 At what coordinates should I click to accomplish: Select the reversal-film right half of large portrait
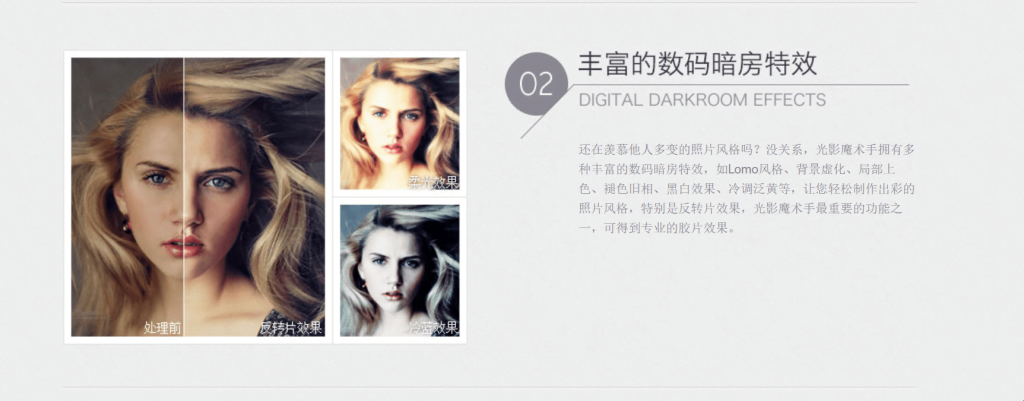click(255, 197)
